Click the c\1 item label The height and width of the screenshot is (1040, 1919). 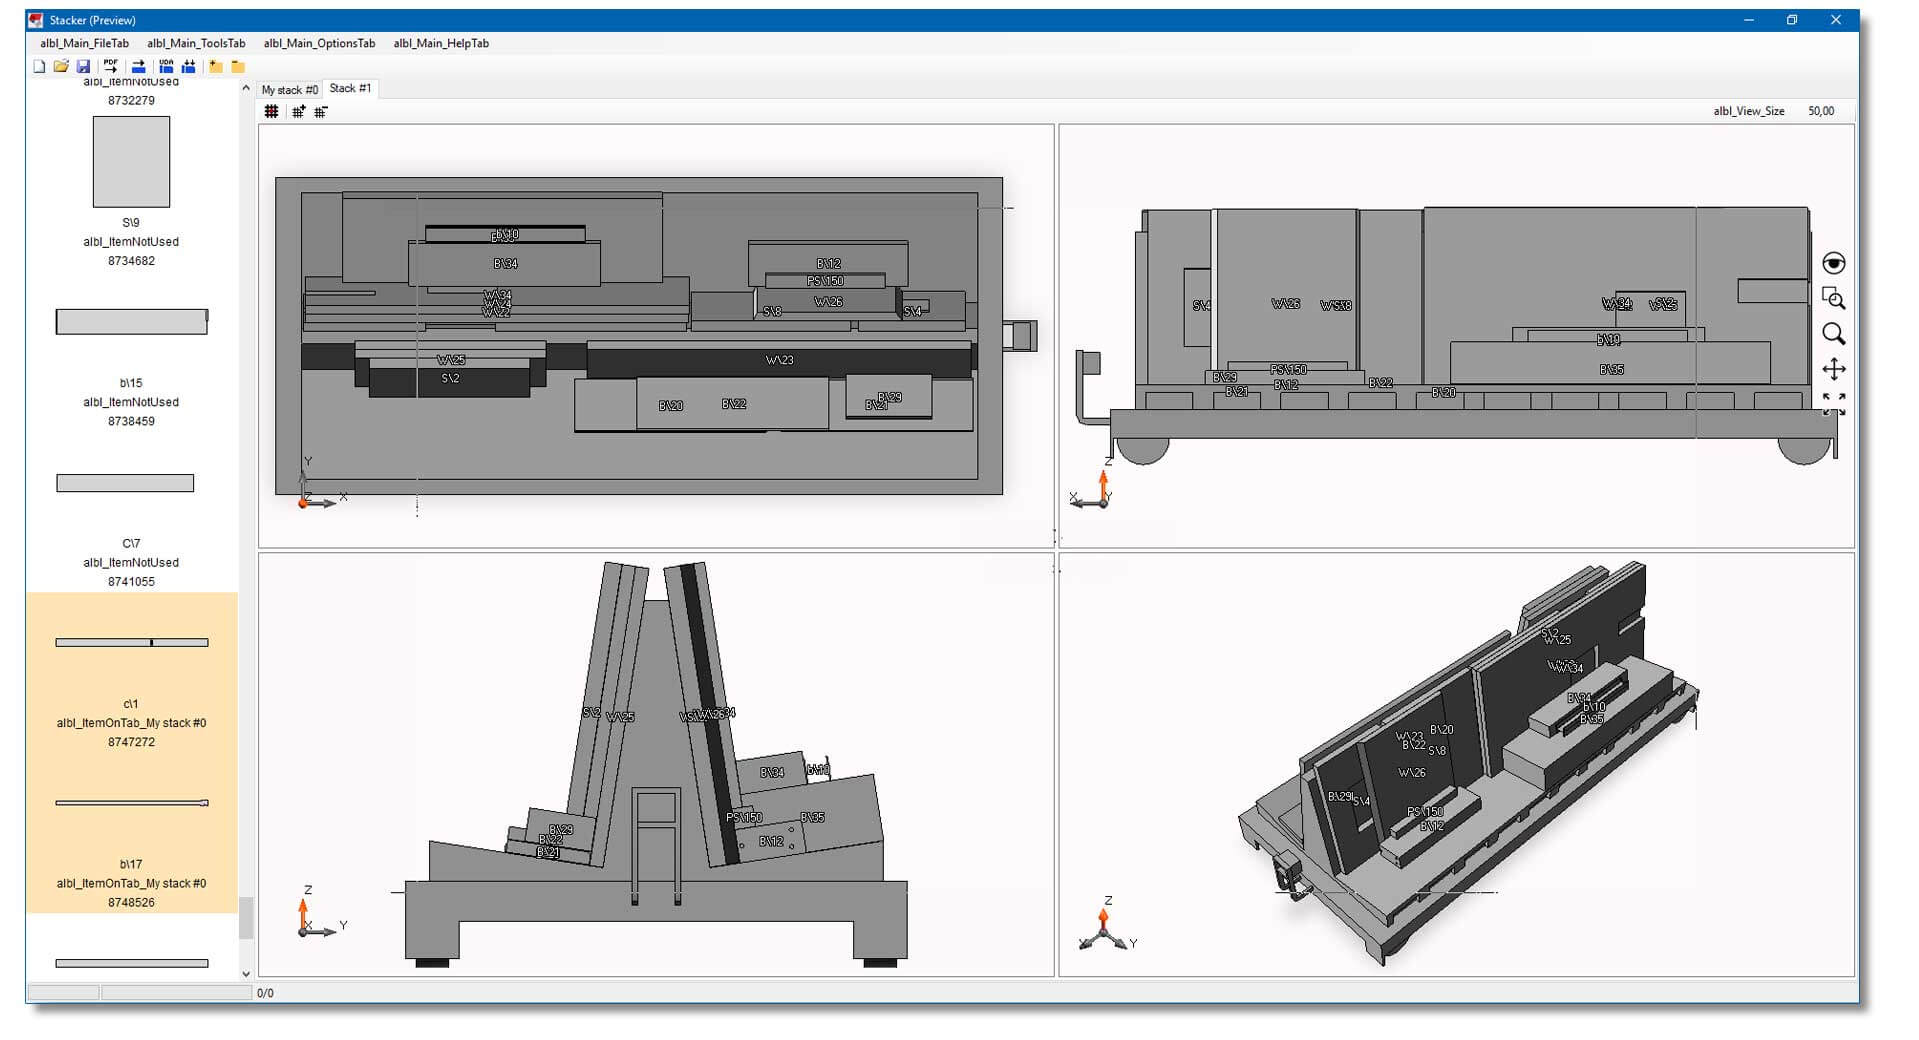pyautogui.click(x=131, y=704)
